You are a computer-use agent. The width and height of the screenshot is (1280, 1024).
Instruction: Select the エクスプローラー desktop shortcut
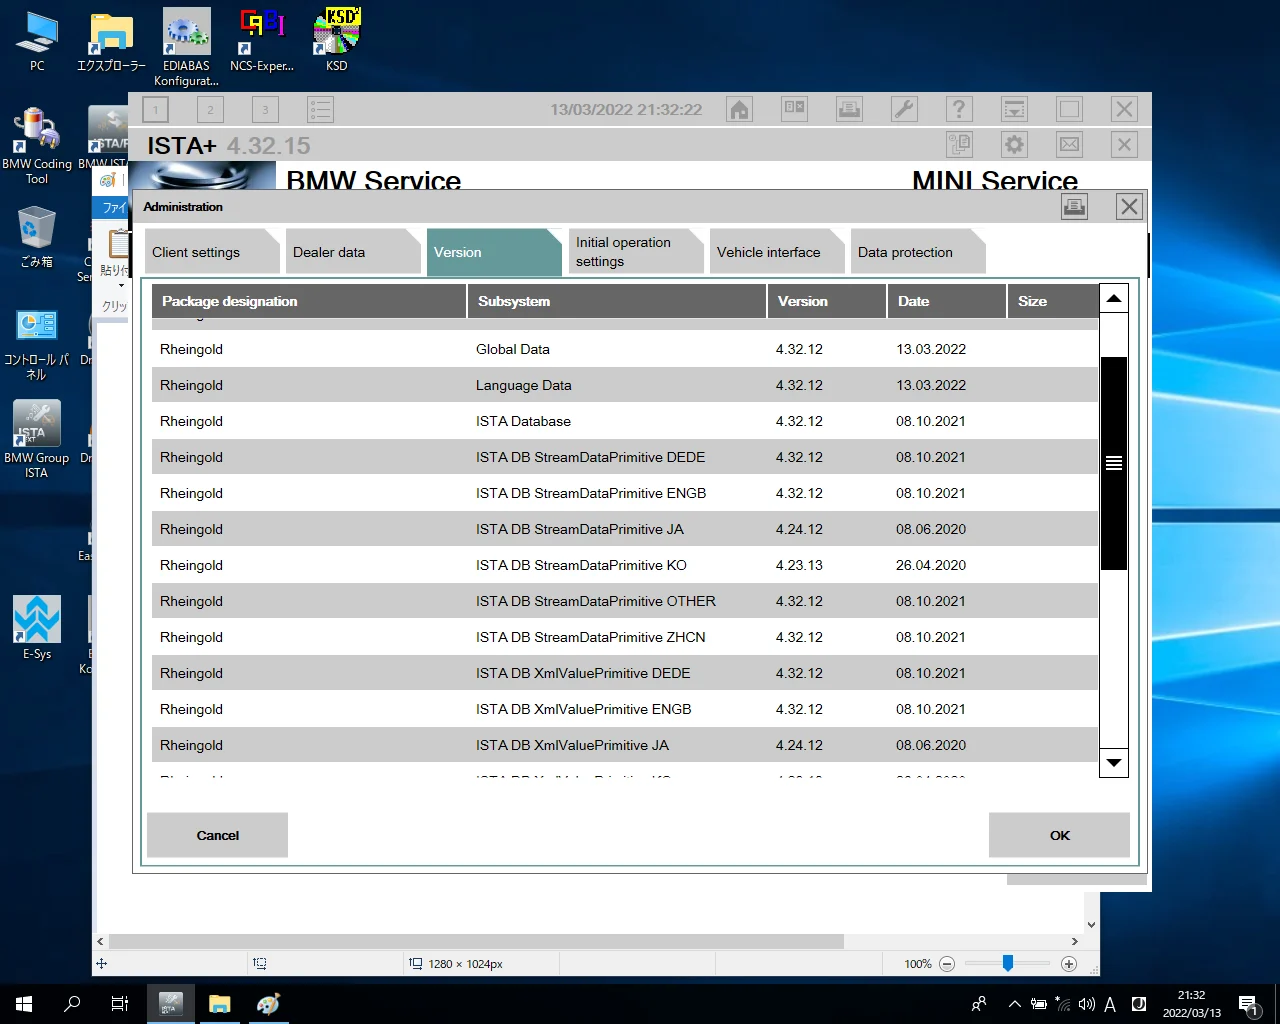pyautogui.click(x=111, y=41)
